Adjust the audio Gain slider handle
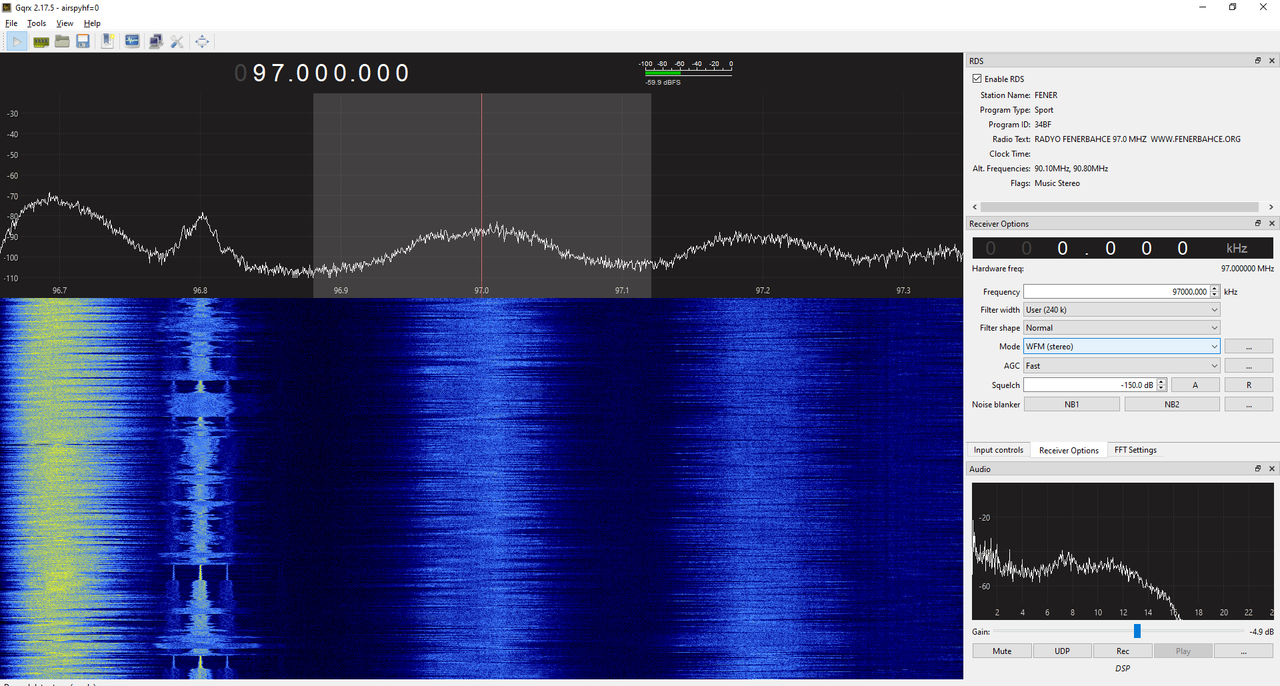This screenshot has height=686, width=1280. tap(1137, 631)
